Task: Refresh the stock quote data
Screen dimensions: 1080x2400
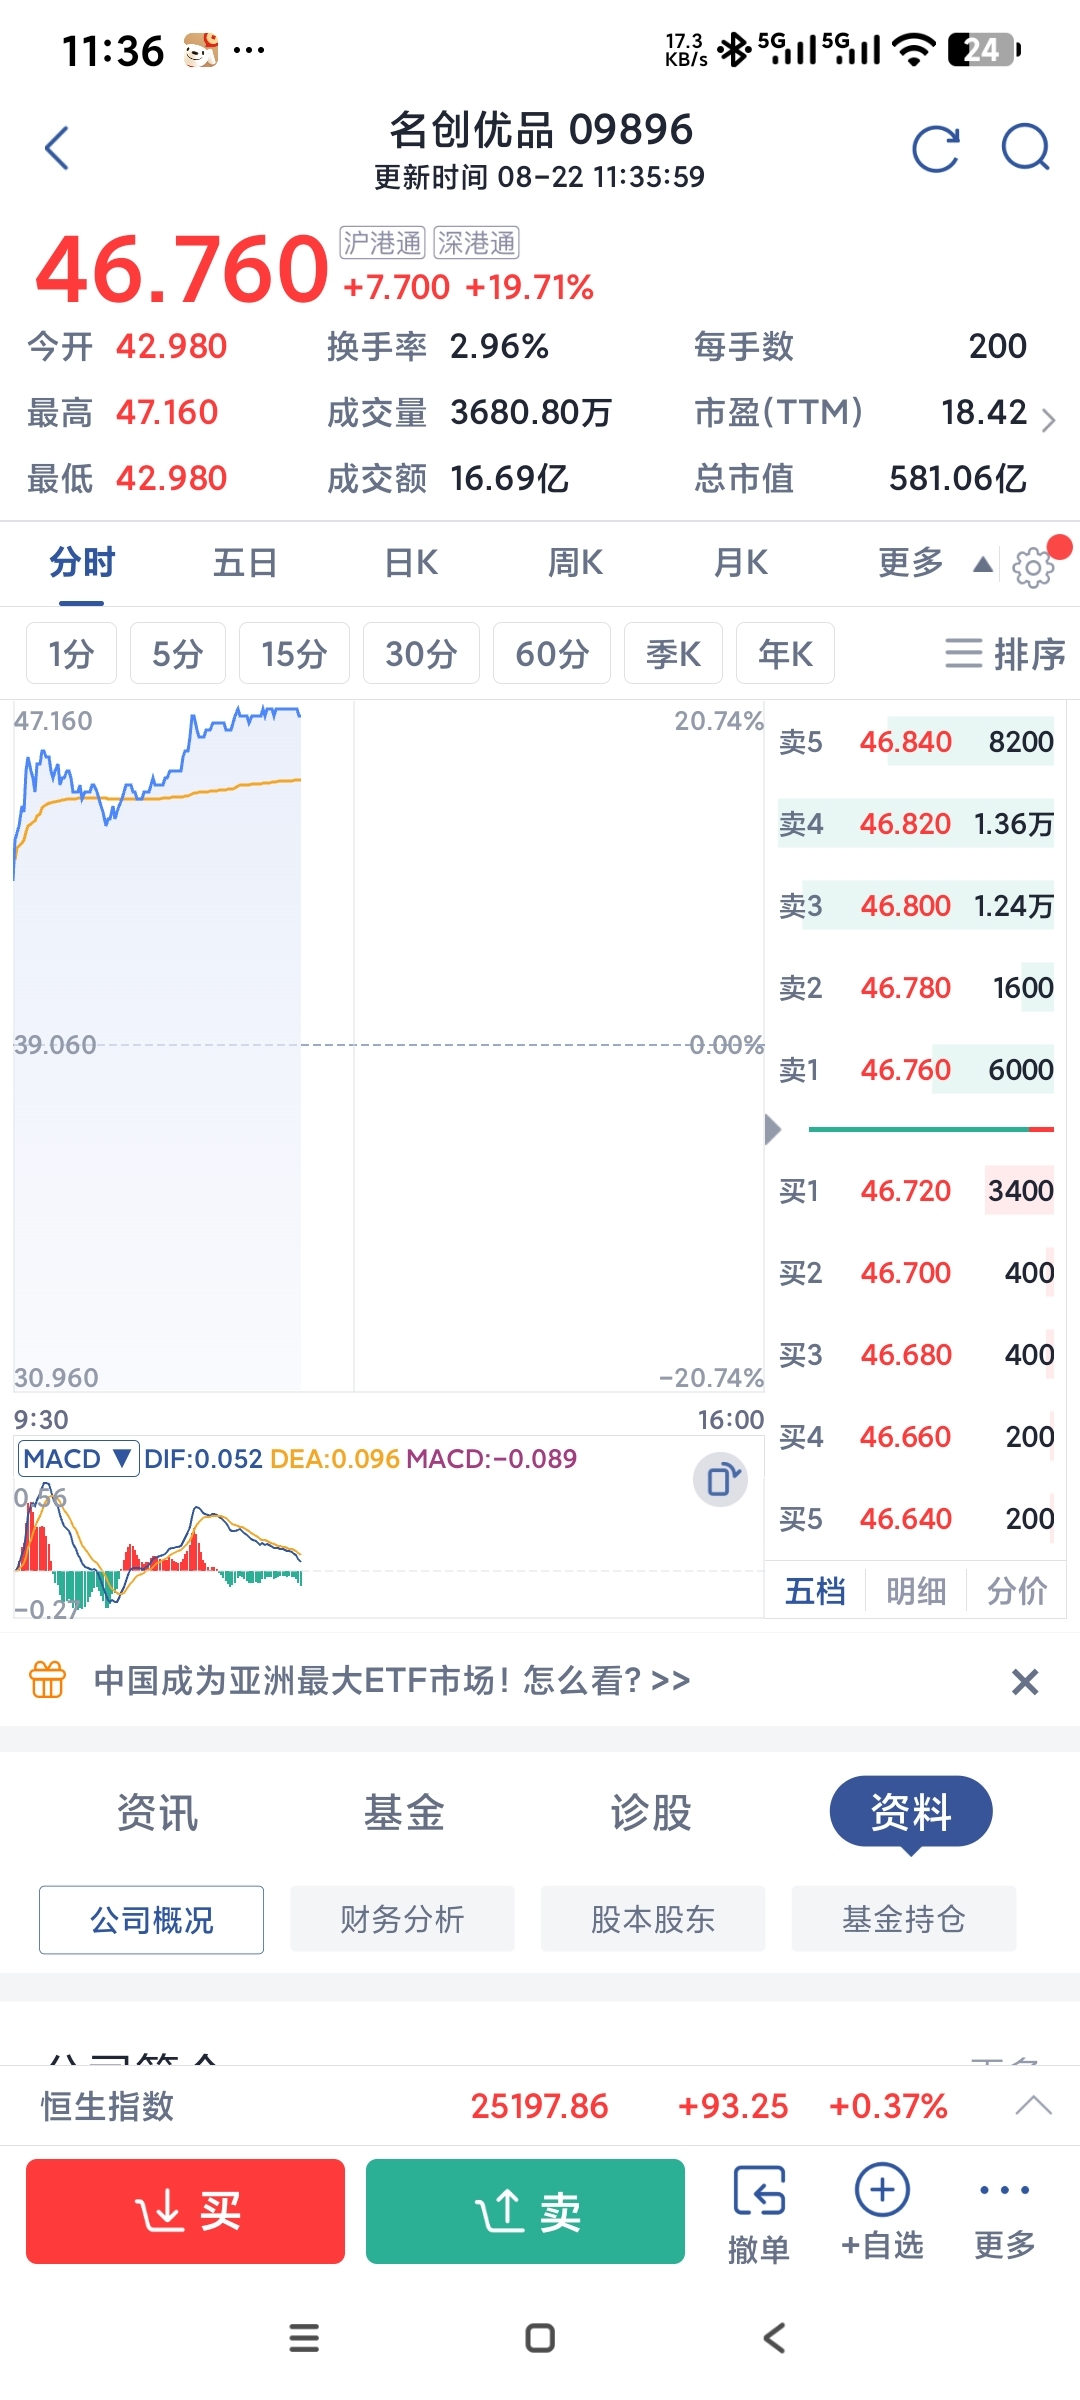Action: [936, 149]
